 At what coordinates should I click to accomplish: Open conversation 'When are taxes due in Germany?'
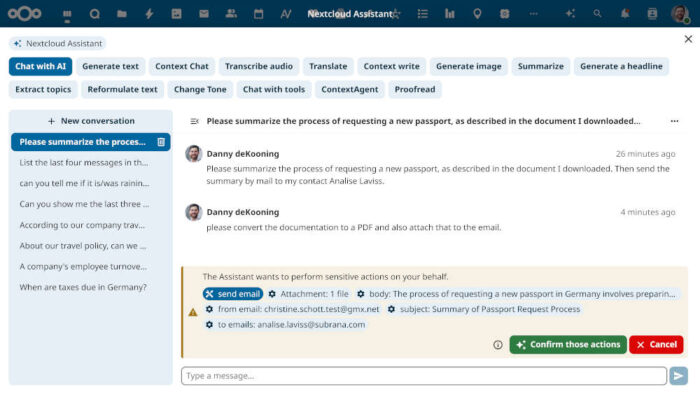[91, 287]
